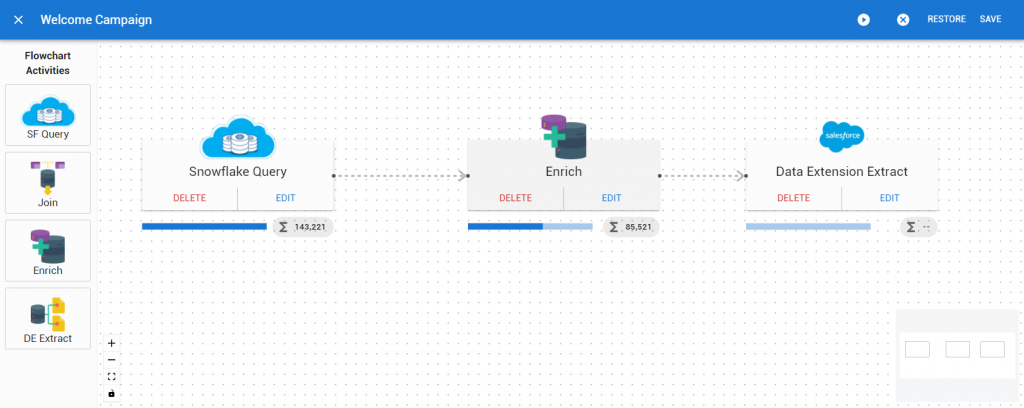Click the Snowflake Query progress bar
The image size is (1024, 408).
coord(204,227)
